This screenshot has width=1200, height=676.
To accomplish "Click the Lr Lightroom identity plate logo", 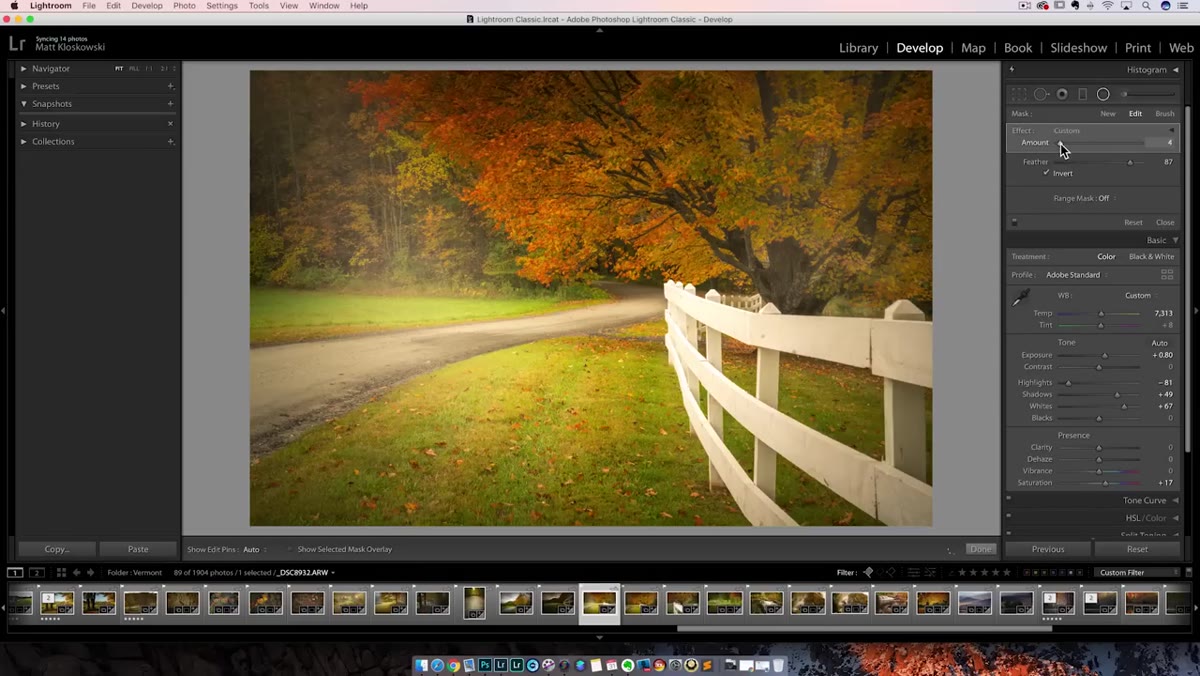I will [16, 43].
